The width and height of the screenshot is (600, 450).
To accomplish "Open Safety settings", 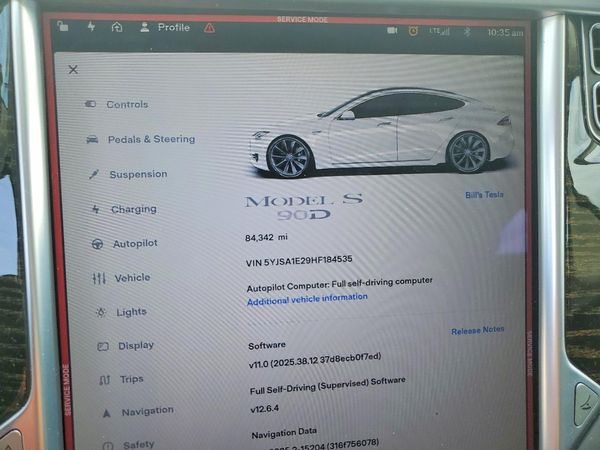I will [x=139, y=445].
